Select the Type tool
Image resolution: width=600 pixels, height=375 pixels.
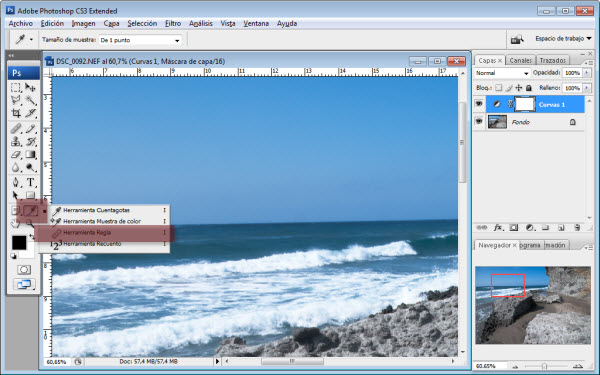(31, 183)
